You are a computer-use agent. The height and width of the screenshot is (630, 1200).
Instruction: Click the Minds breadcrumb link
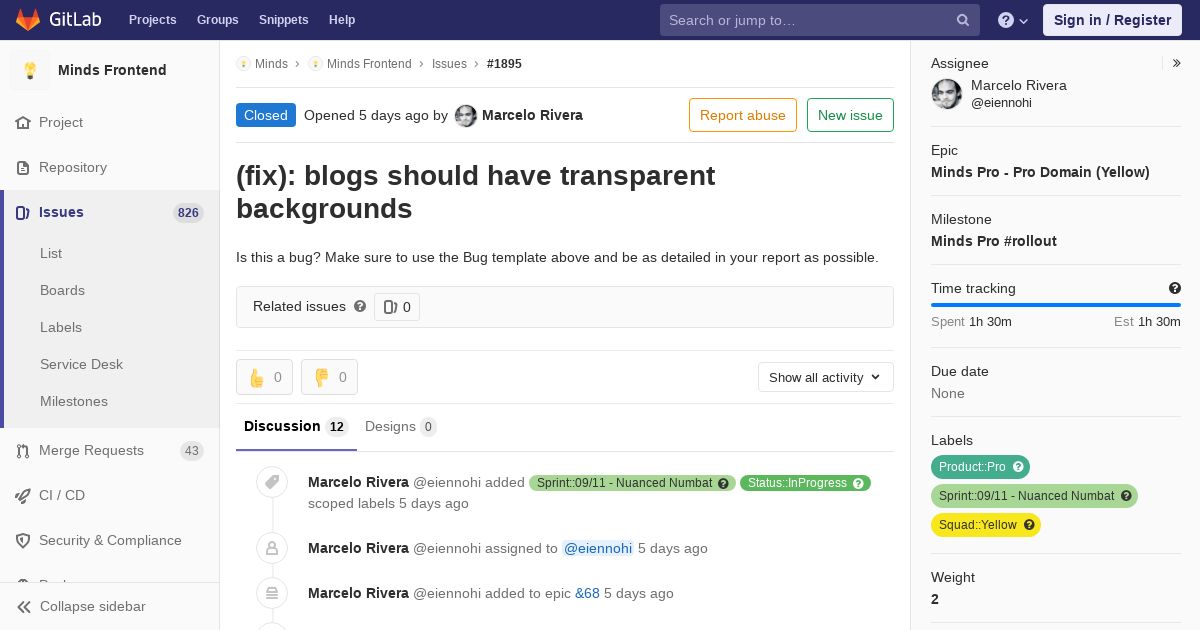(x=271, y=64)
